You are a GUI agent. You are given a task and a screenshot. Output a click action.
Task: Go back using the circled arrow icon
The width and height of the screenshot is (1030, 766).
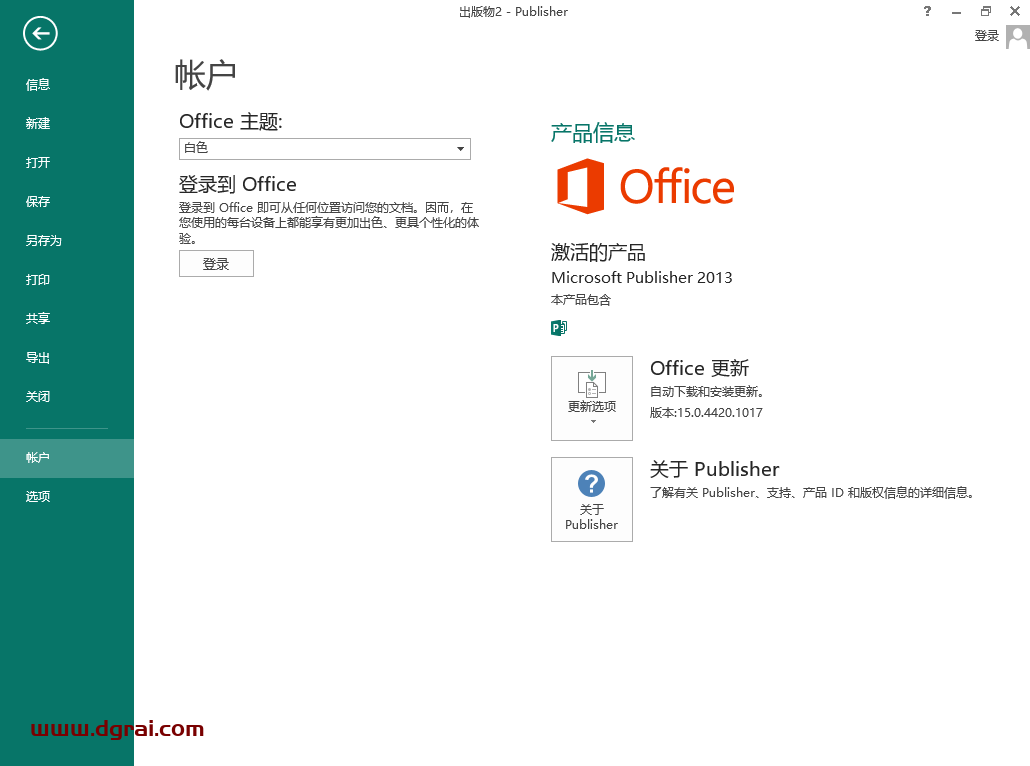pyautogui.click(x=40, y=34)
